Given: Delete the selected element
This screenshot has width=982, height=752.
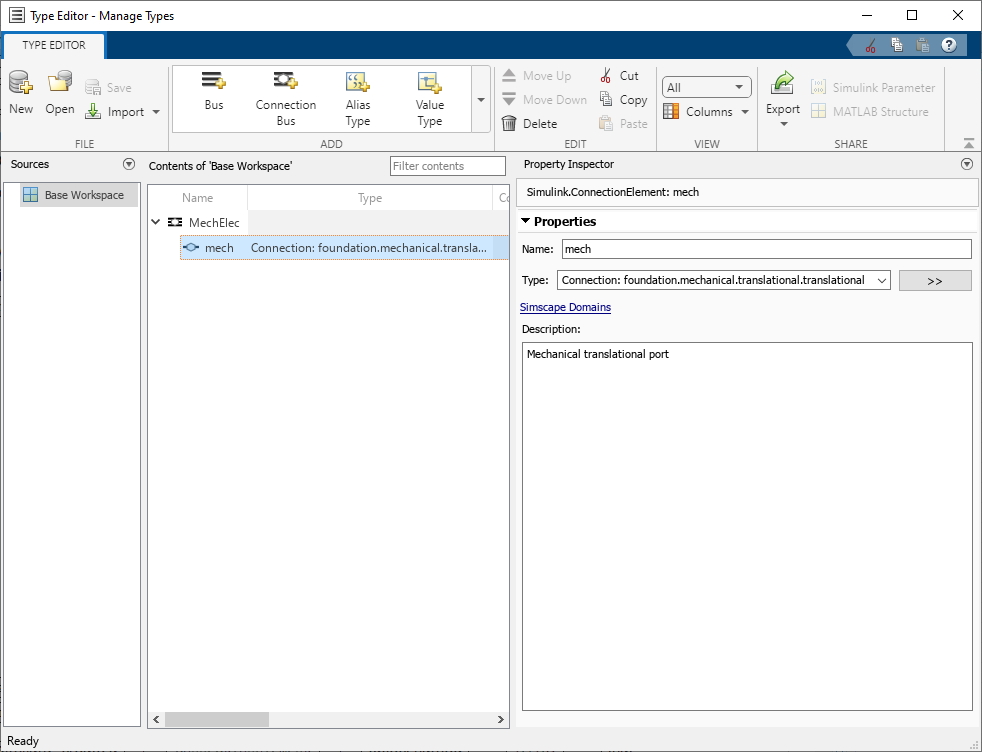Looking at the screenshot, I should [529, 123].
